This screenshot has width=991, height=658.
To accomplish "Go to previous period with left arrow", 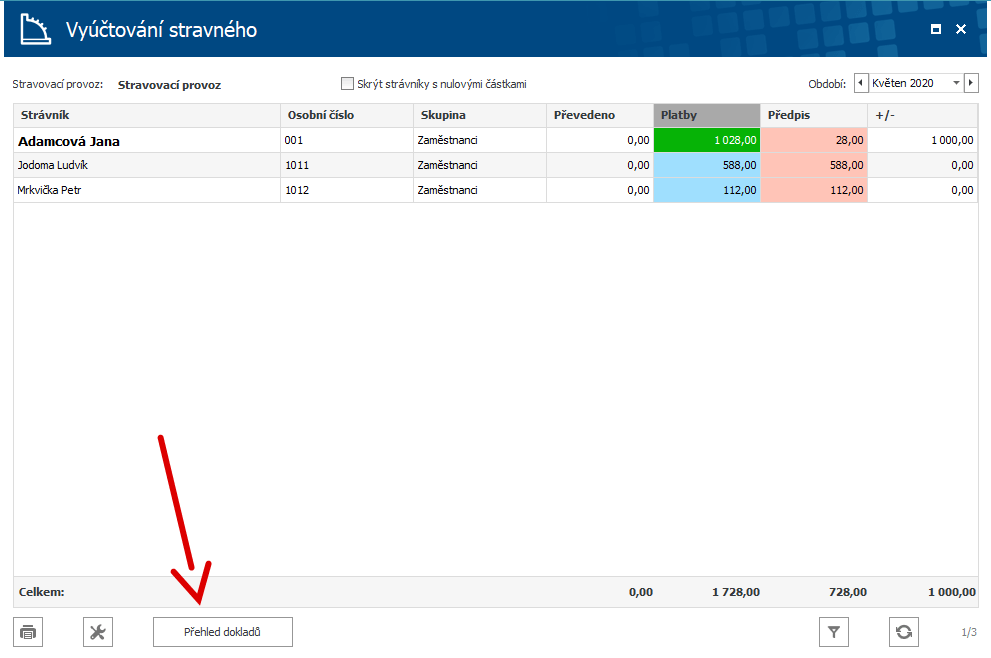I will tap(861, 83).
